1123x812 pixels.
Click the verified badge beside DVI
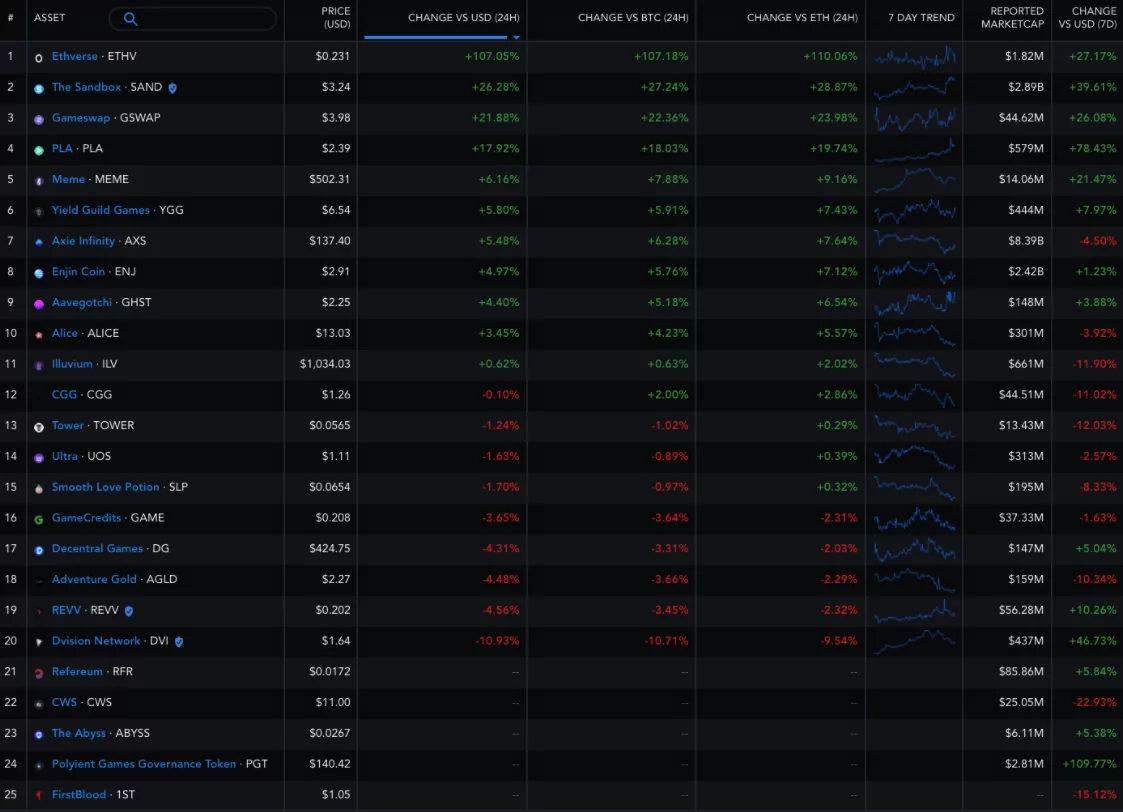coord(179,642)
